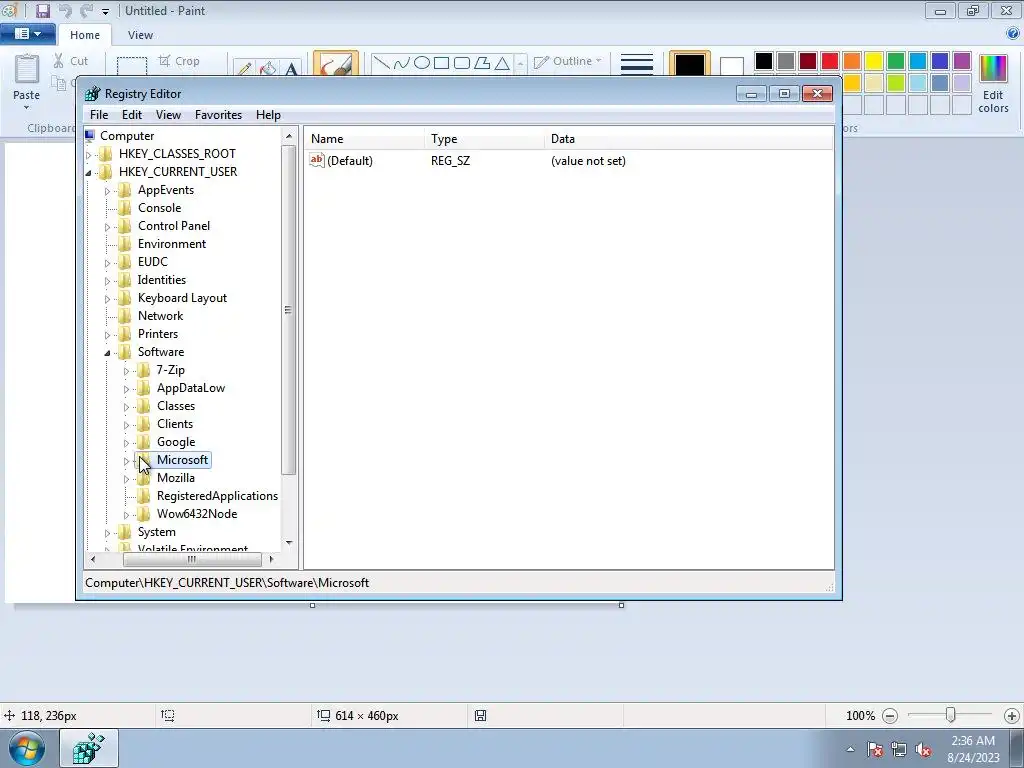Expand the Mozilla key
Viewport: 1024px width, 768px height.
tap(127, 479)
